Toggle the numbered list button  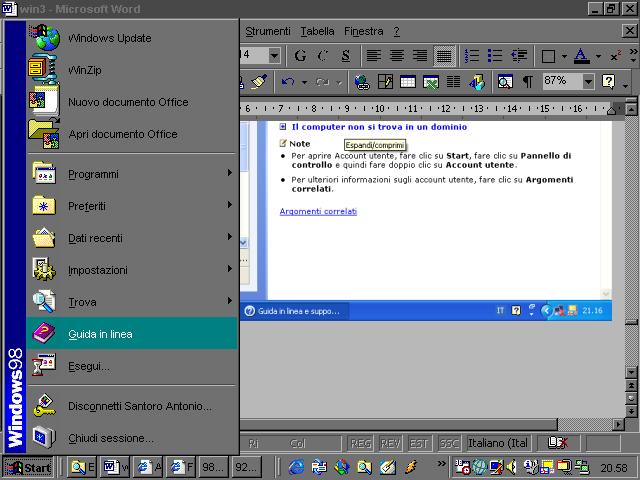pos(472,56)
